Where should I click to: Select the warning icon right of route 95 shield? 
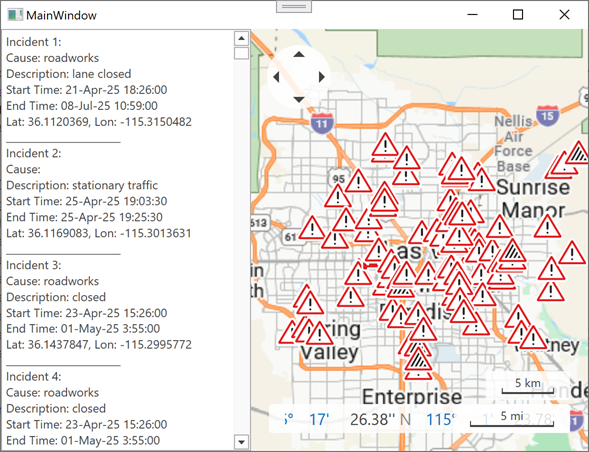coord(358,181)
